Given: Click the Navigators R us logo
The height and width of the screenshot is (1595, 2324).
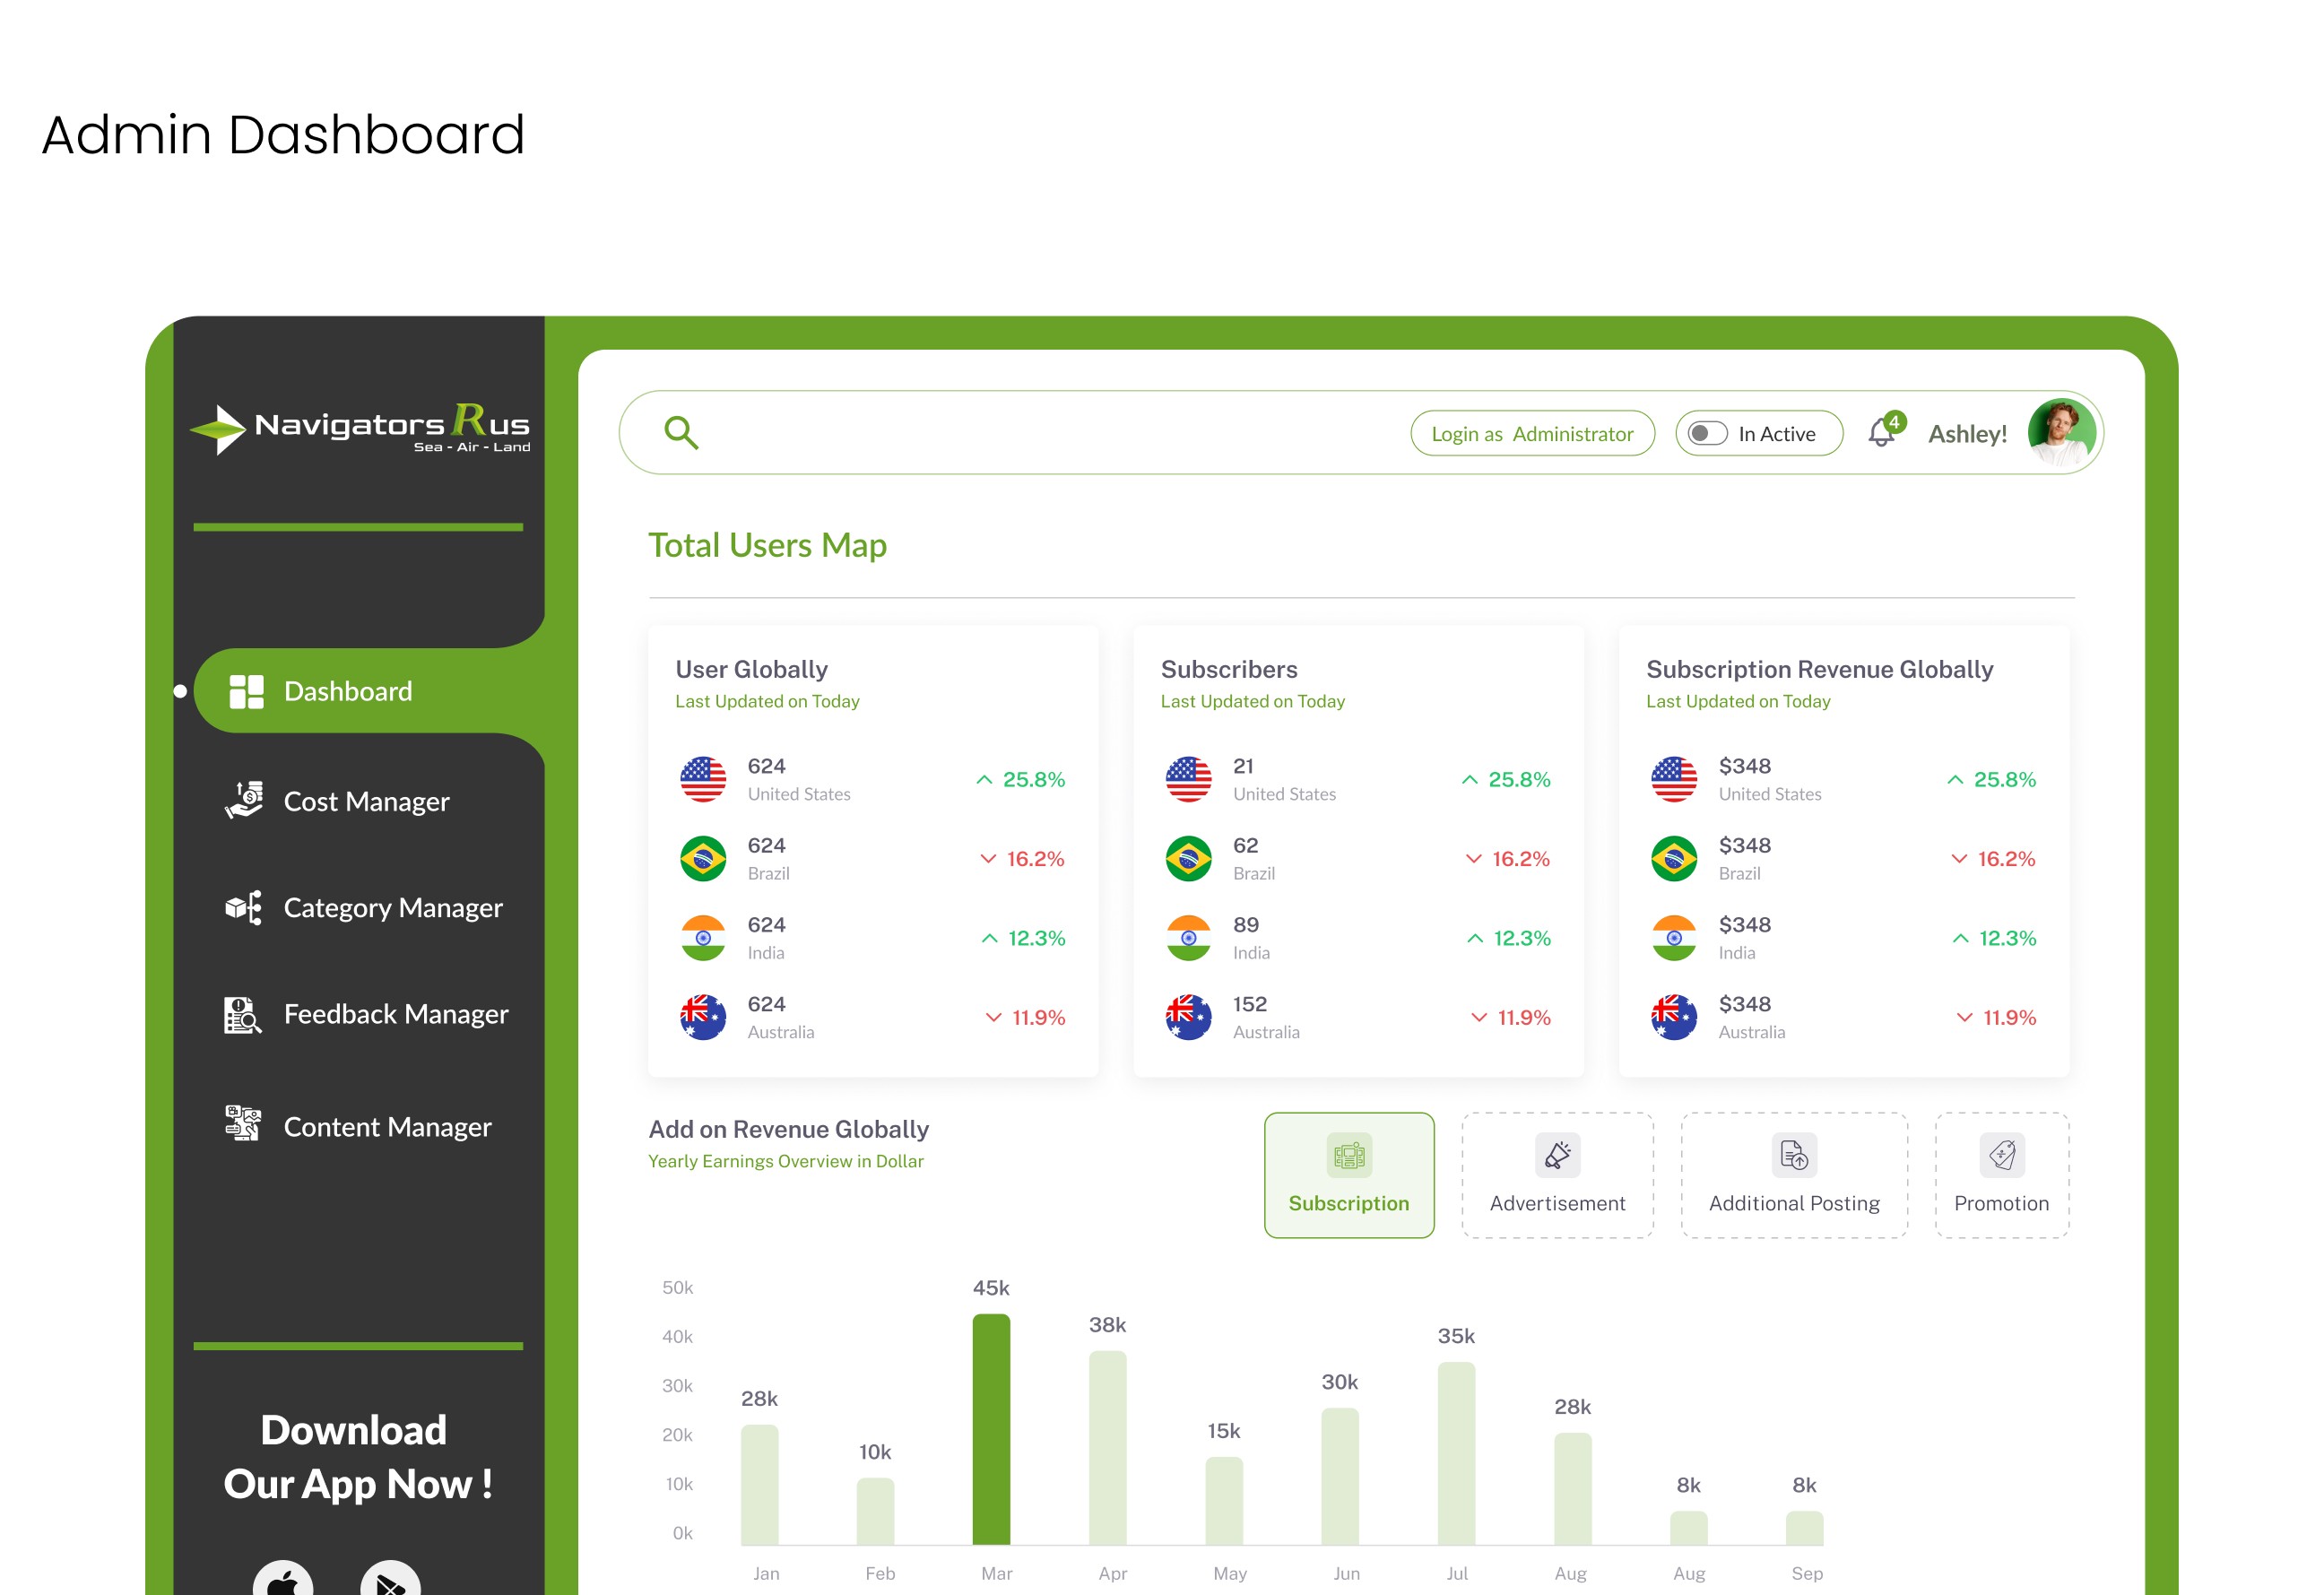Looking at the screenshot, I should [360, 429].
